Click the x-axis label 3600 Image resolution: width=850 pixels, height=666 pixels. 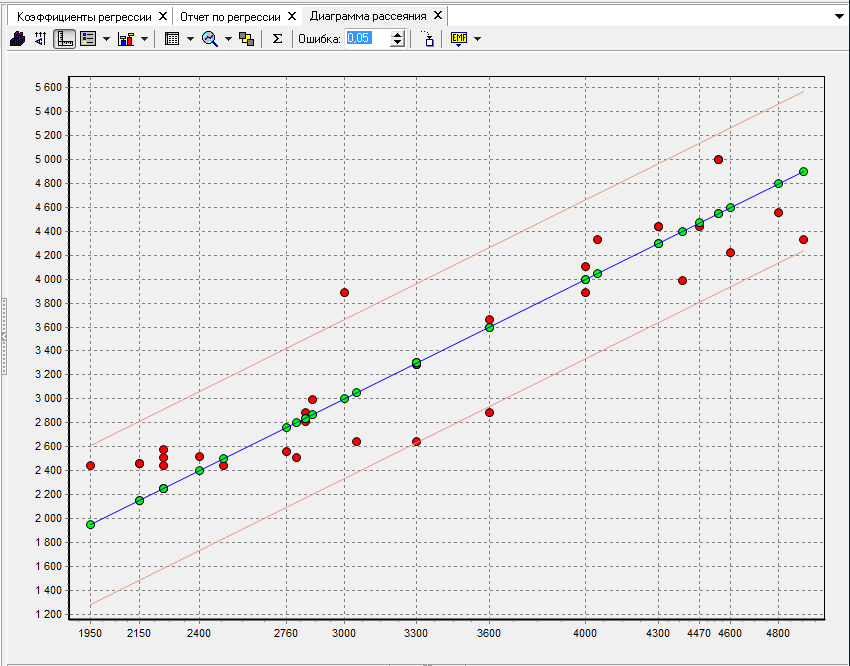tap(489, 633)
